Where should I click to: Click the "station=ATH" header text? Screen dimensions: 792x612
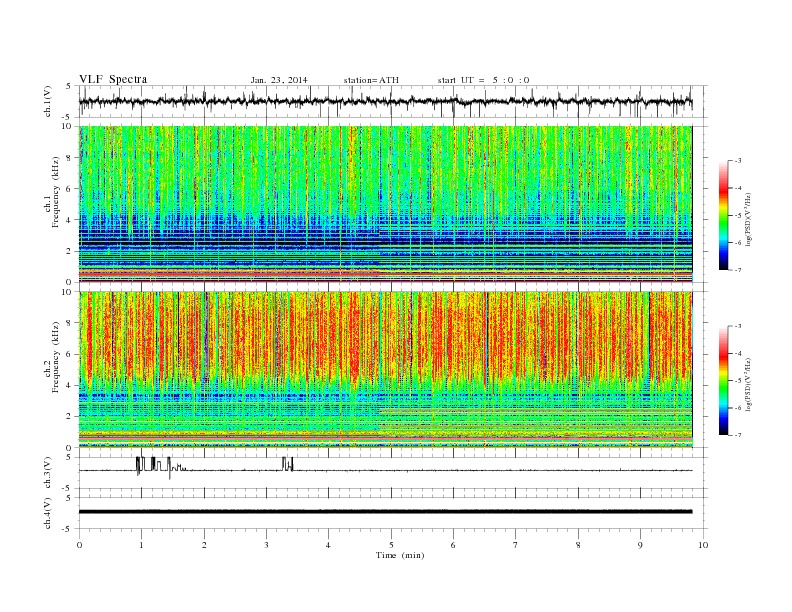371,80
